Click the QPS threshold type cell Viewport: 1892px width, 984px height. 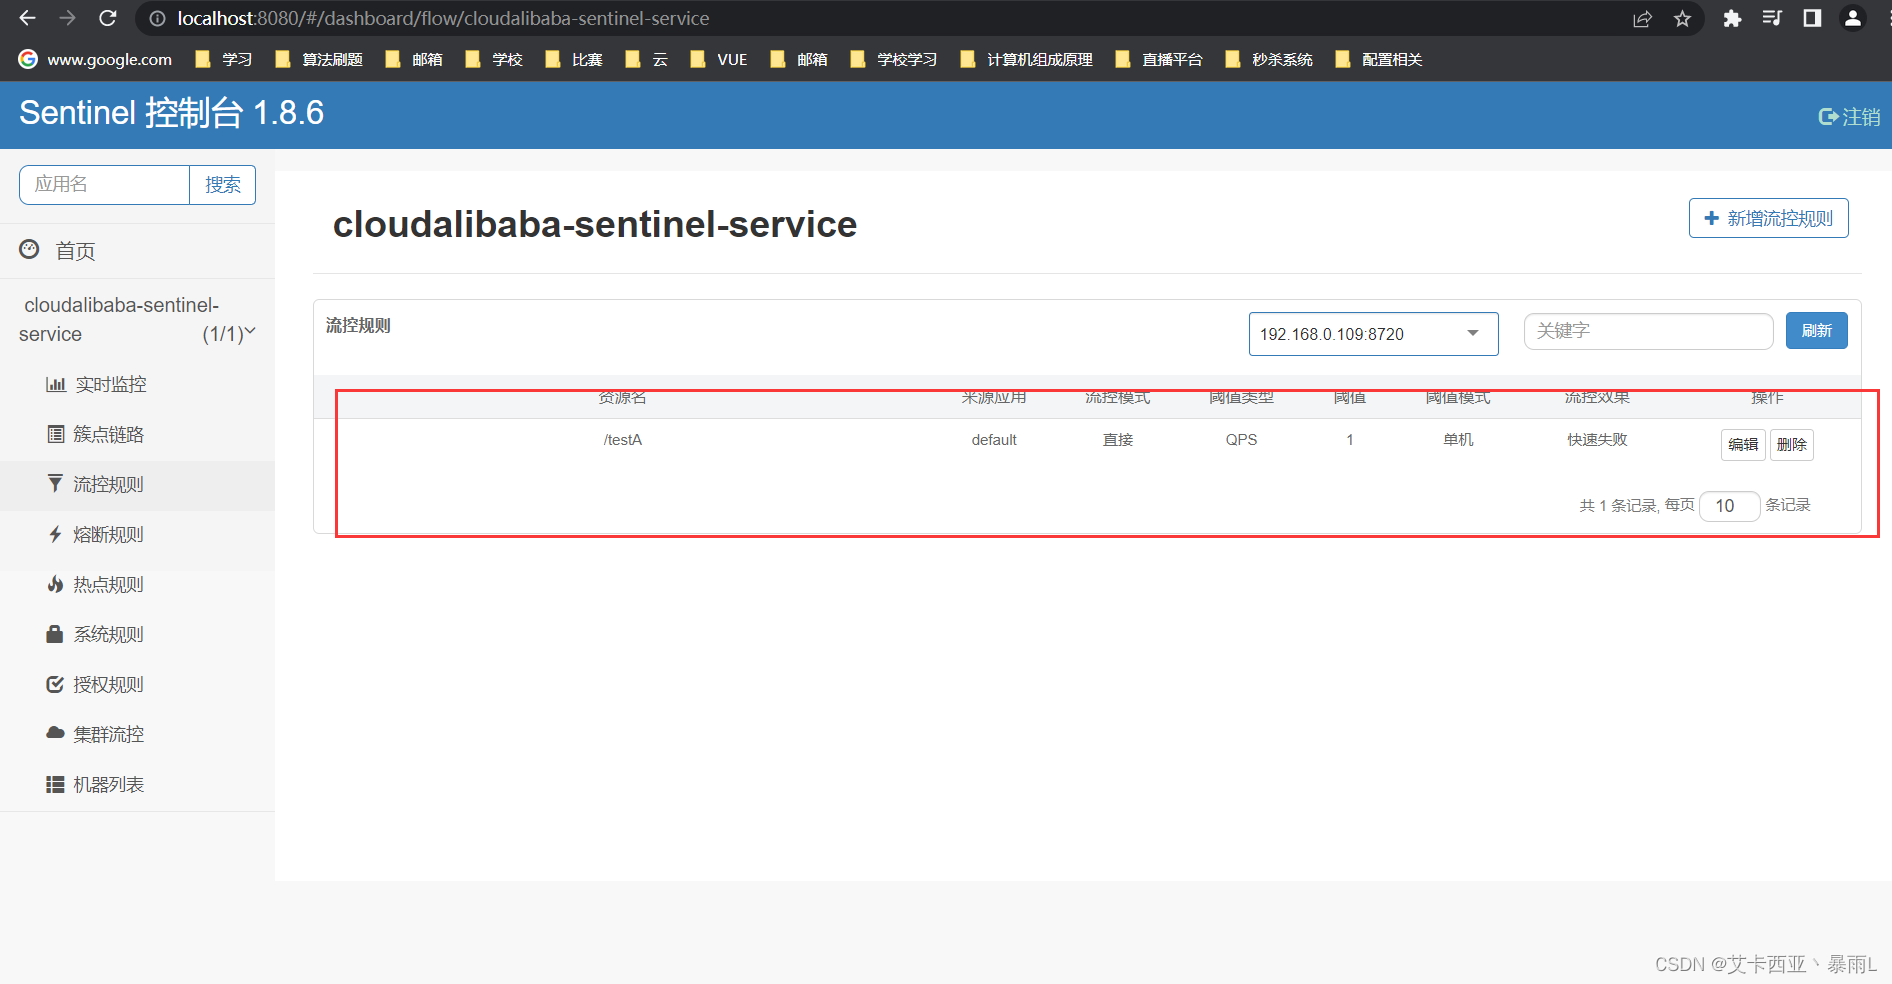[1241, 440]
